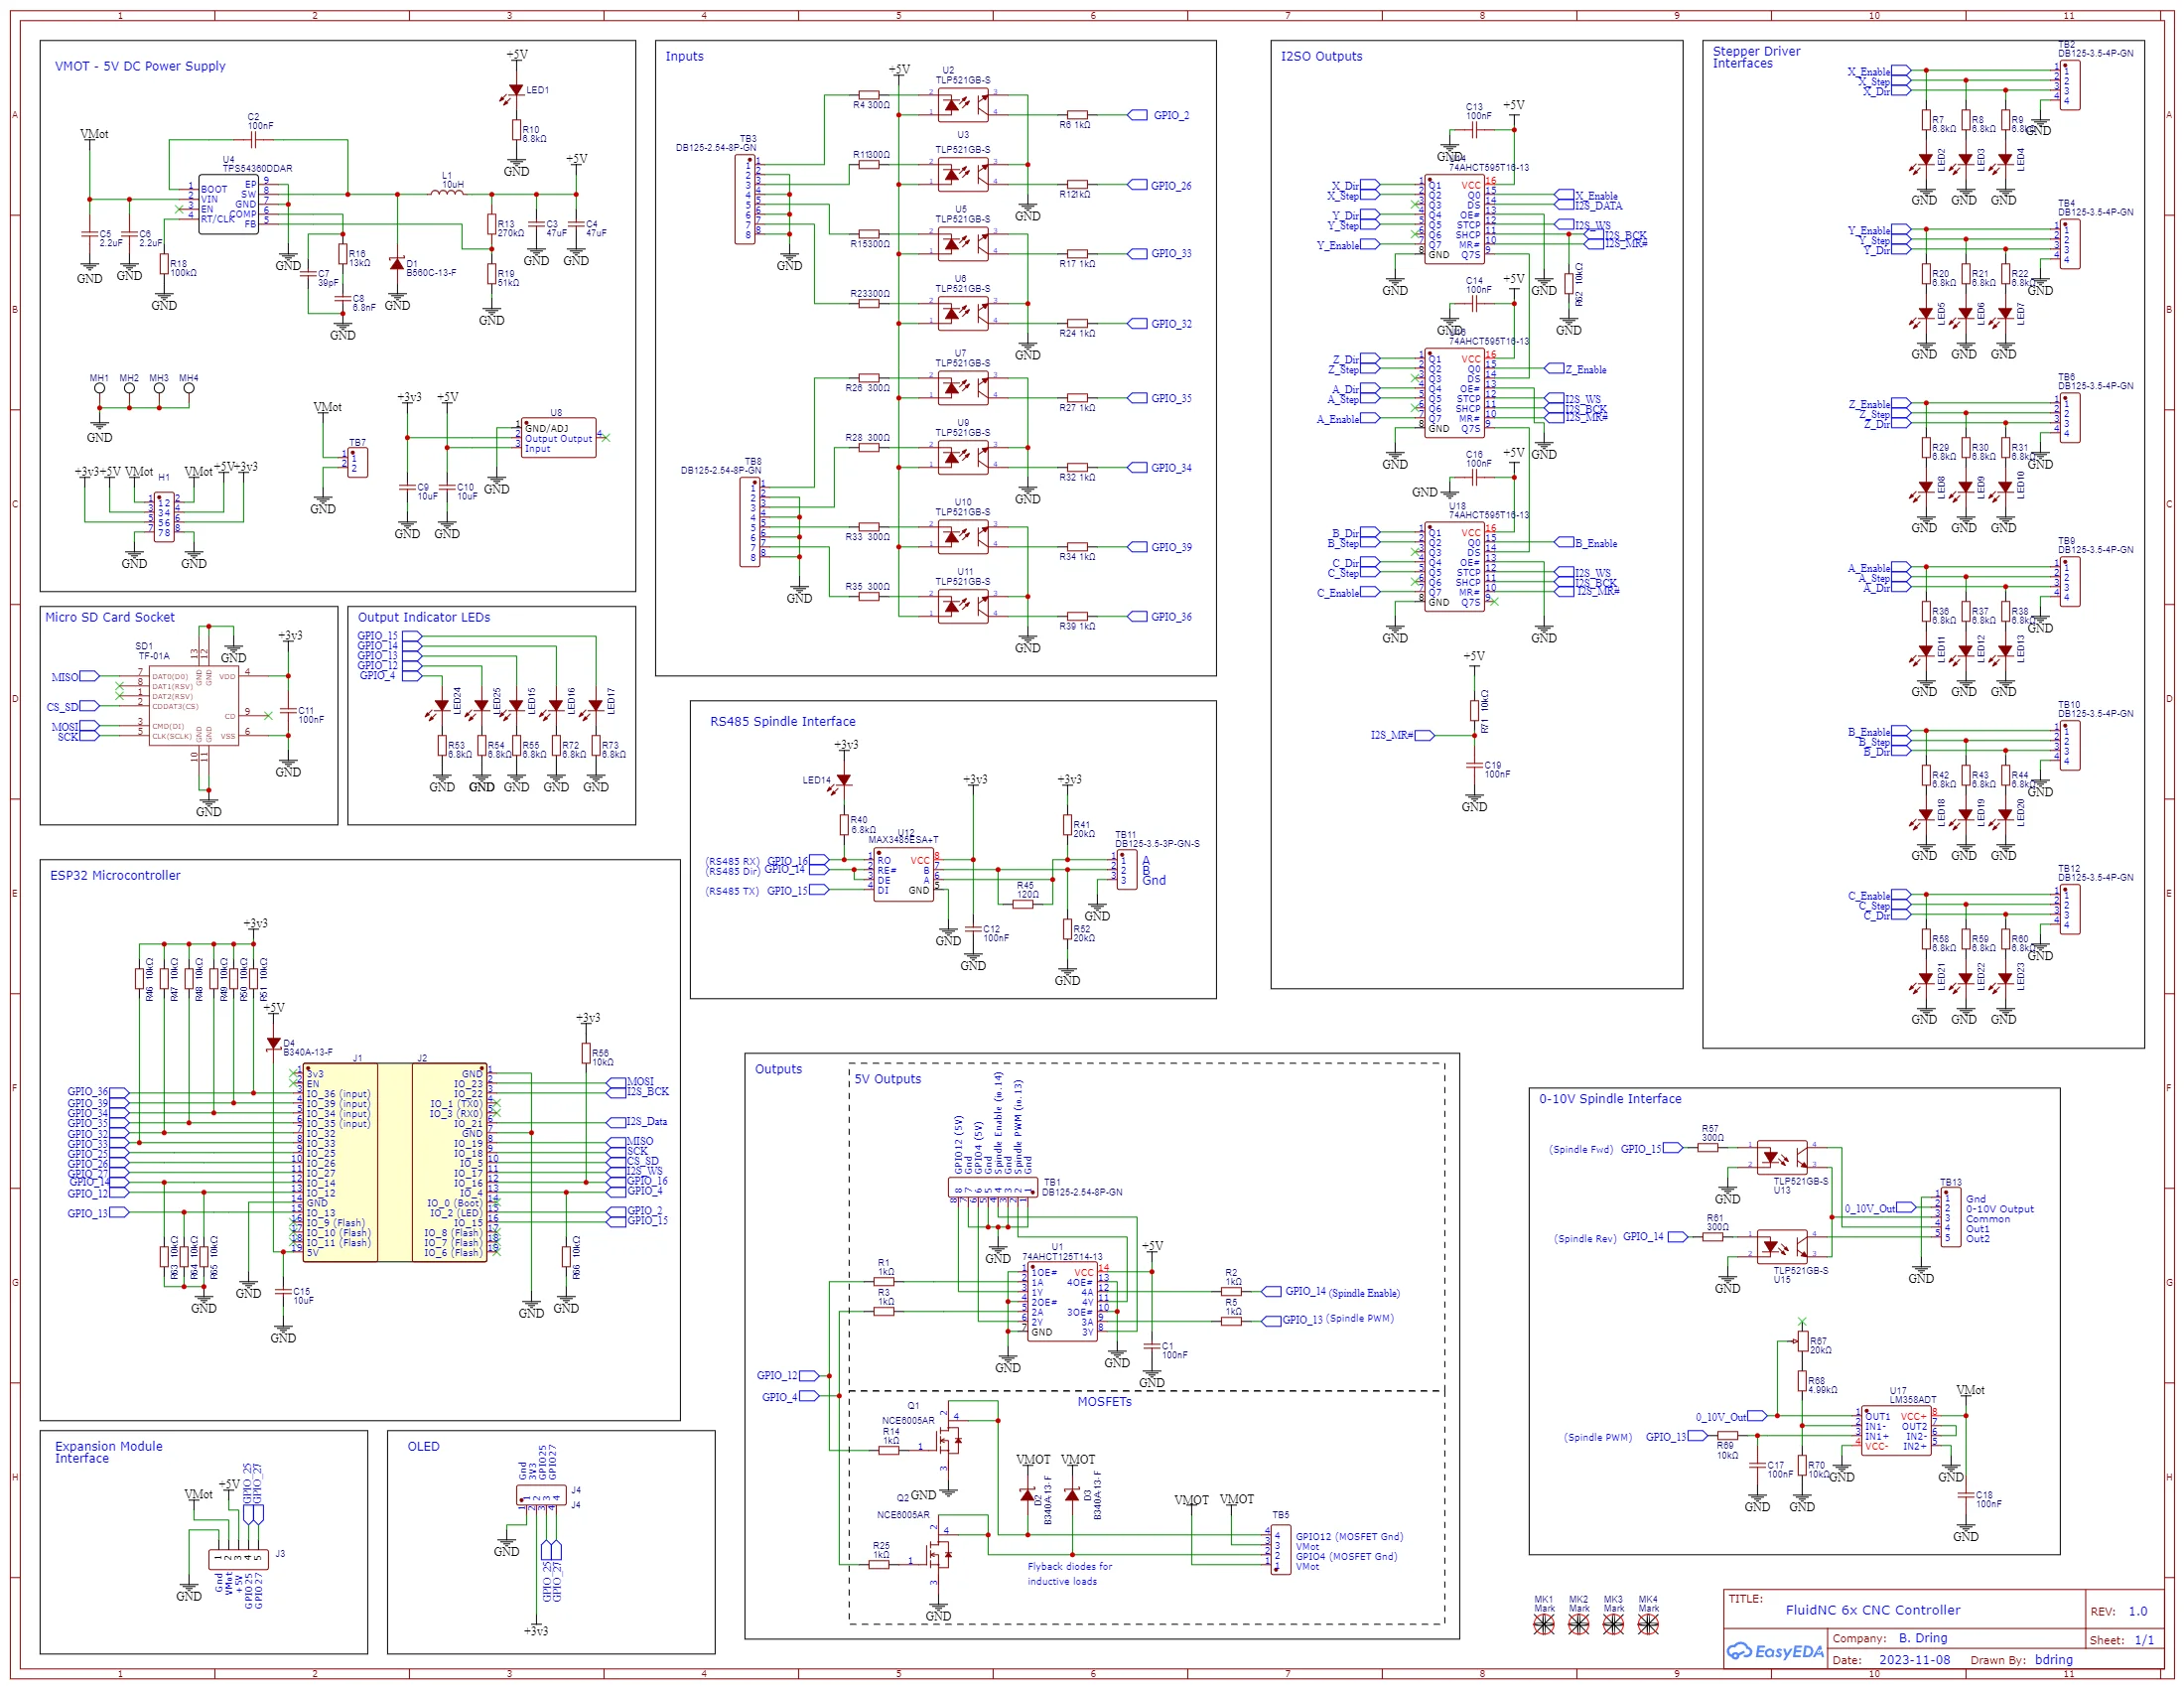2184x1689 pixels.
Task: Select the MK4 fiducial mark
Action: pyautogui.click(x=1648, y=1625)
